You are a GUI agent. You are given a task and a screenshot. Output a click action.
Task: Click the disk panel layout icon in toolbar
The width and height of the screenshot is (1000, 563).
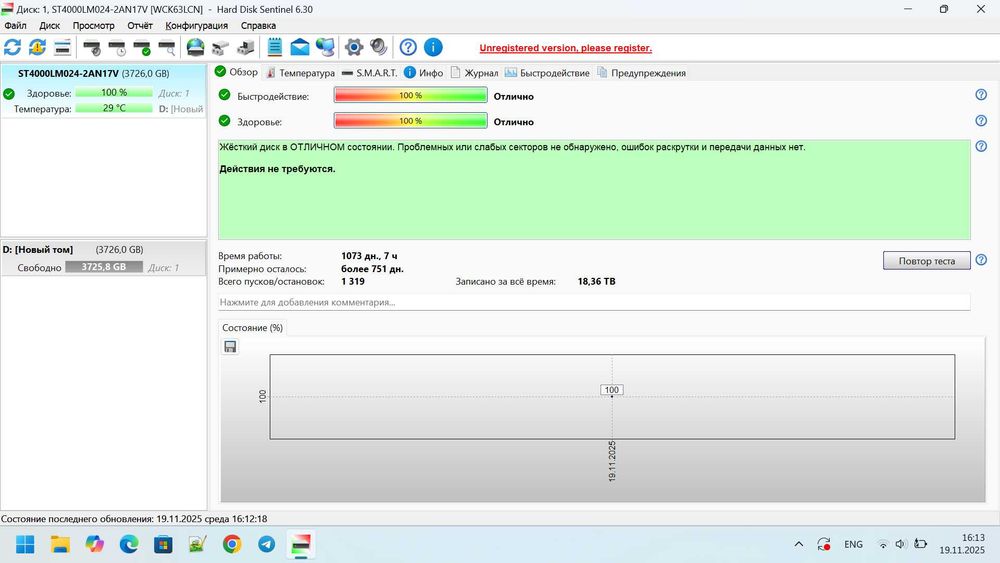click(x=62, y=47)
